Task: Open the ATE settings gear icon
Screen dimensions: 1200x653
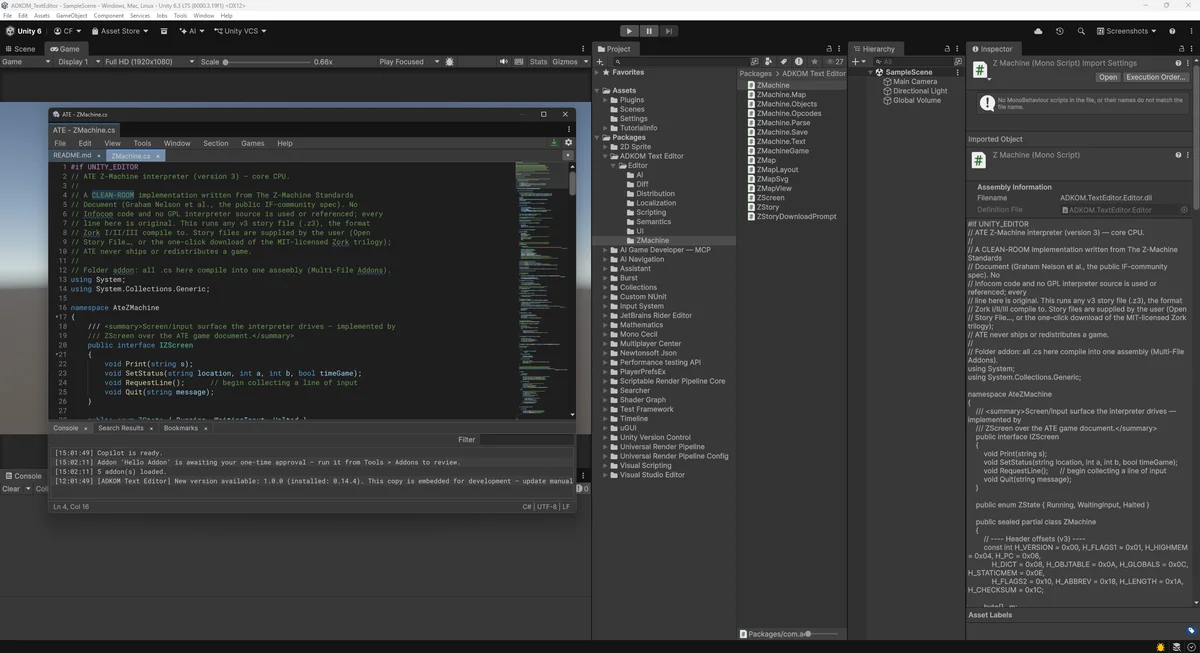Action: 568,143
